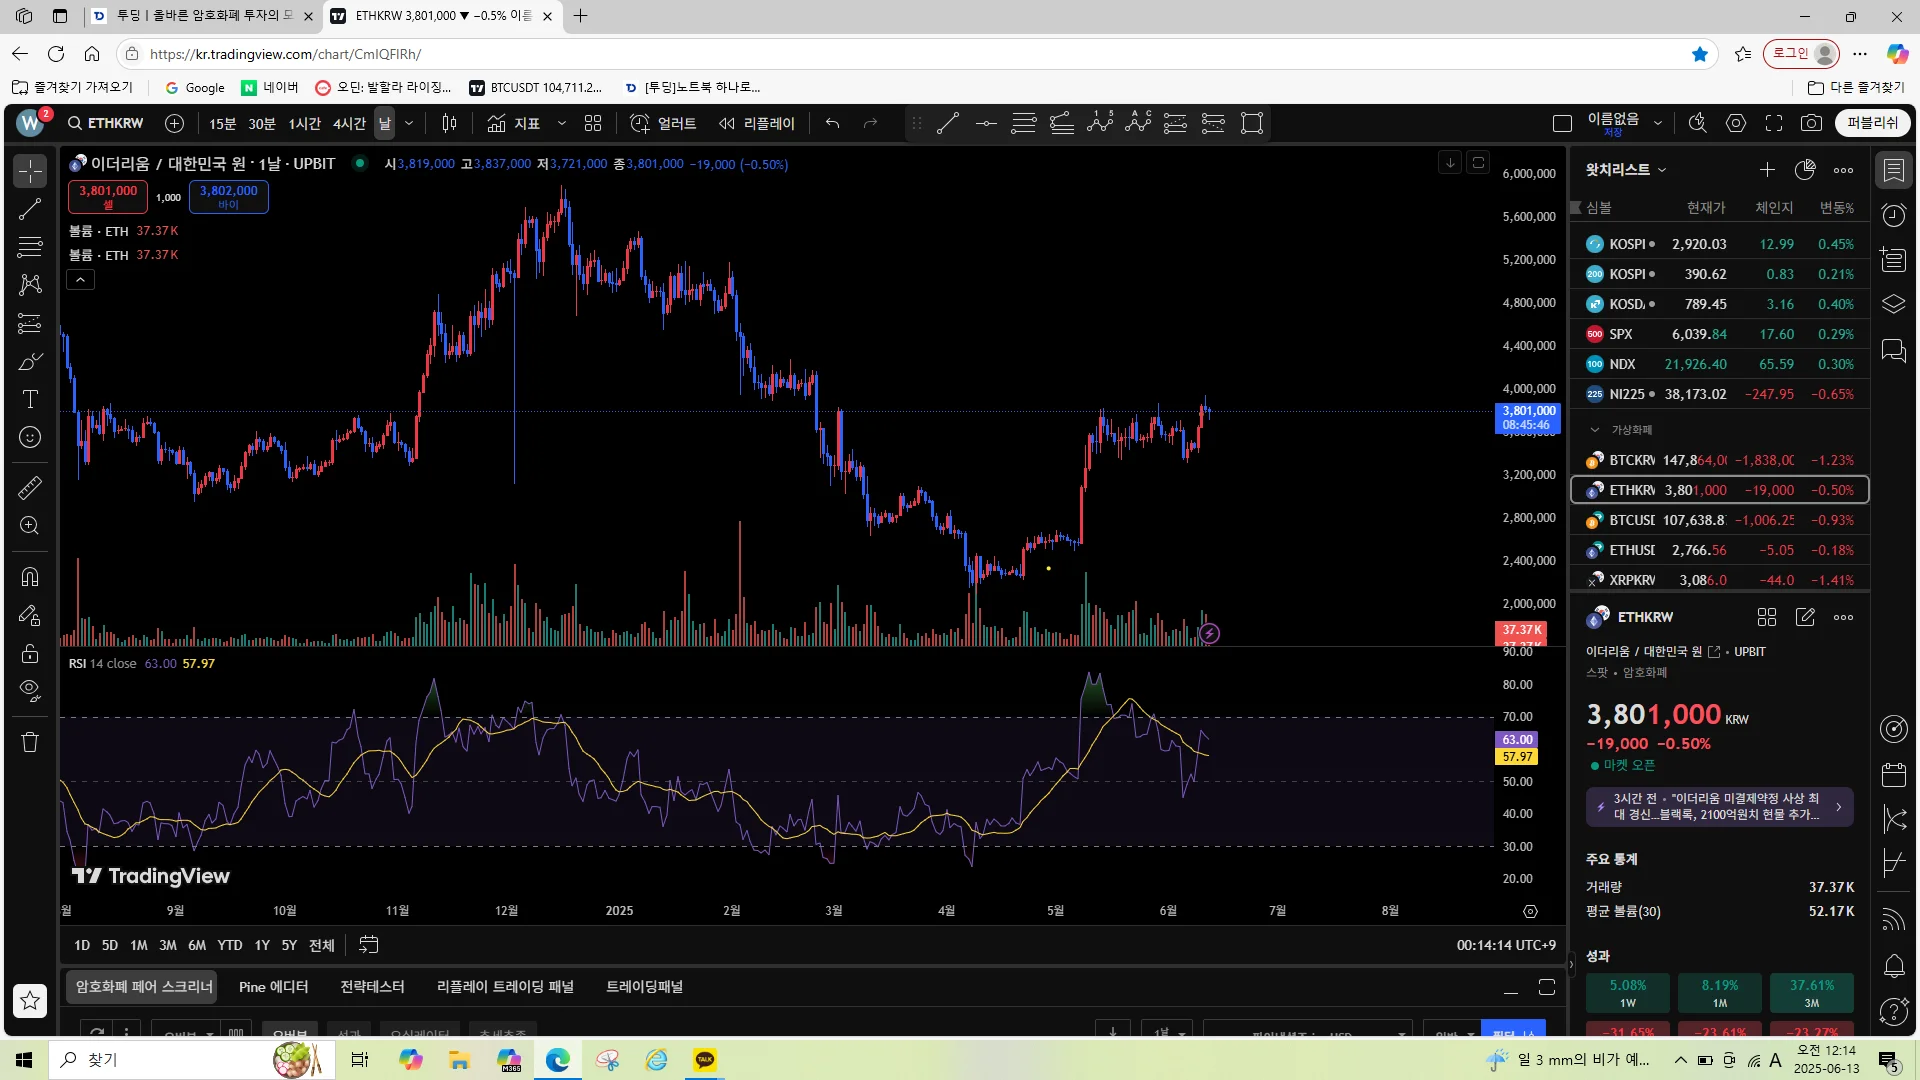Image resolution: width=1920 pixels, height=1080 pixels.
Task: Switch to the Pine Editor tab
Action: click(273, 987)
